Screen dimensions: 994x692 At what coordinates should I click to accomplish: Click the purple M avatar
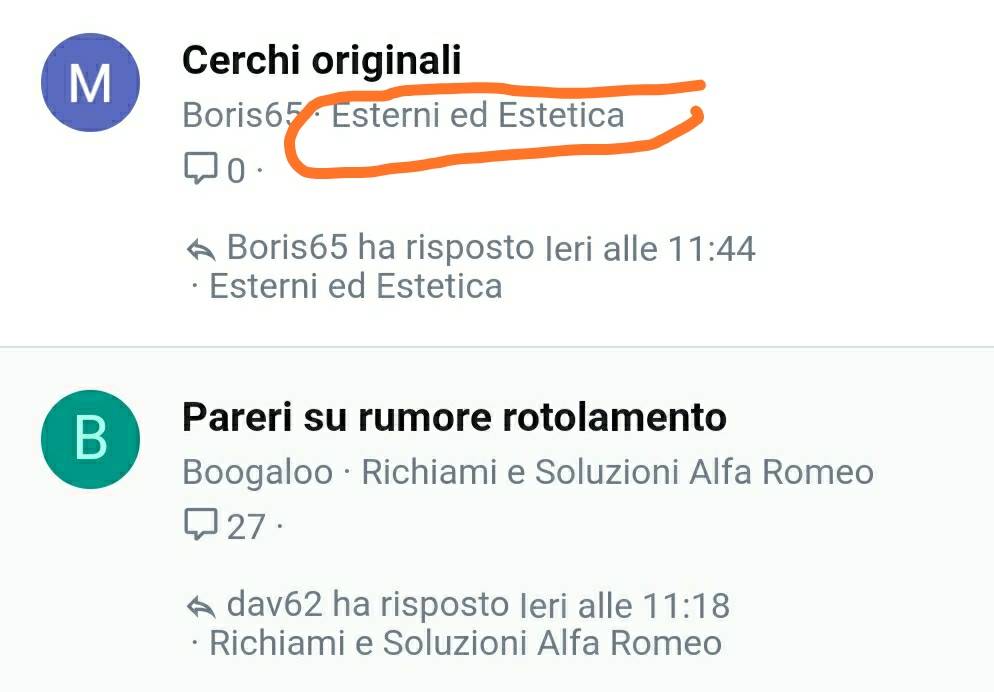point(90,82)
